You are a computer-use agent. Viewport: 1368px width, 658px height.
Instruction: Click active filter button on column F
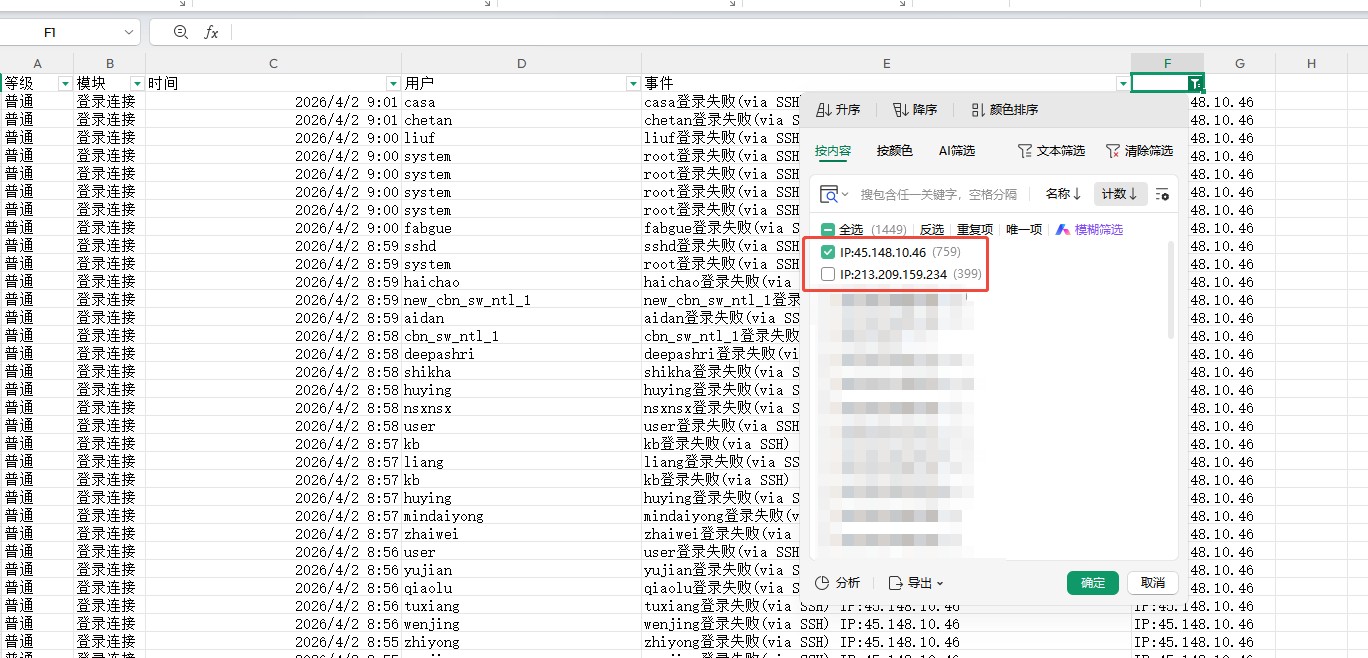click(x=1196, y=83)
